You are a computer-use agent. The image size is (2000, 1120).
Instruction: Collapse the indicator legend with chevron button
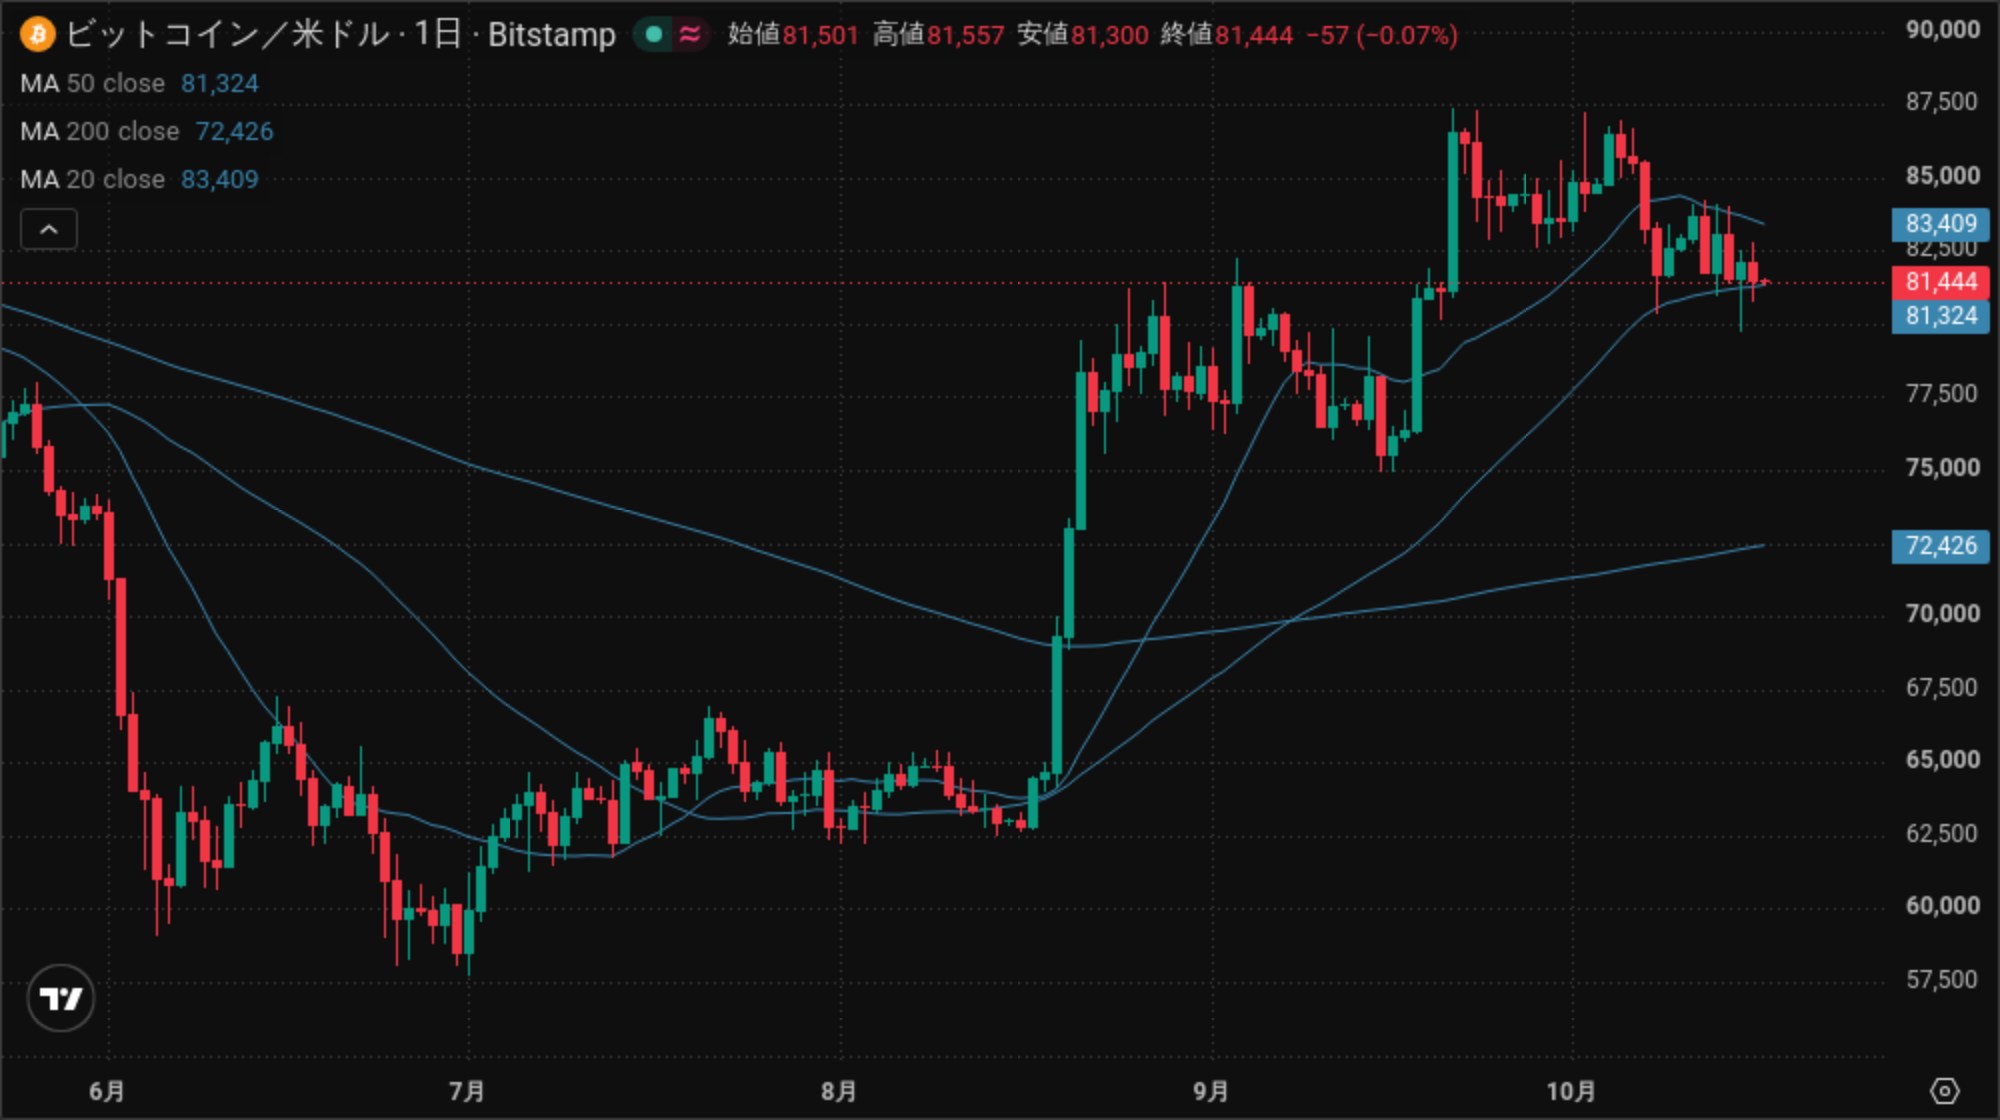coord(48,230)
